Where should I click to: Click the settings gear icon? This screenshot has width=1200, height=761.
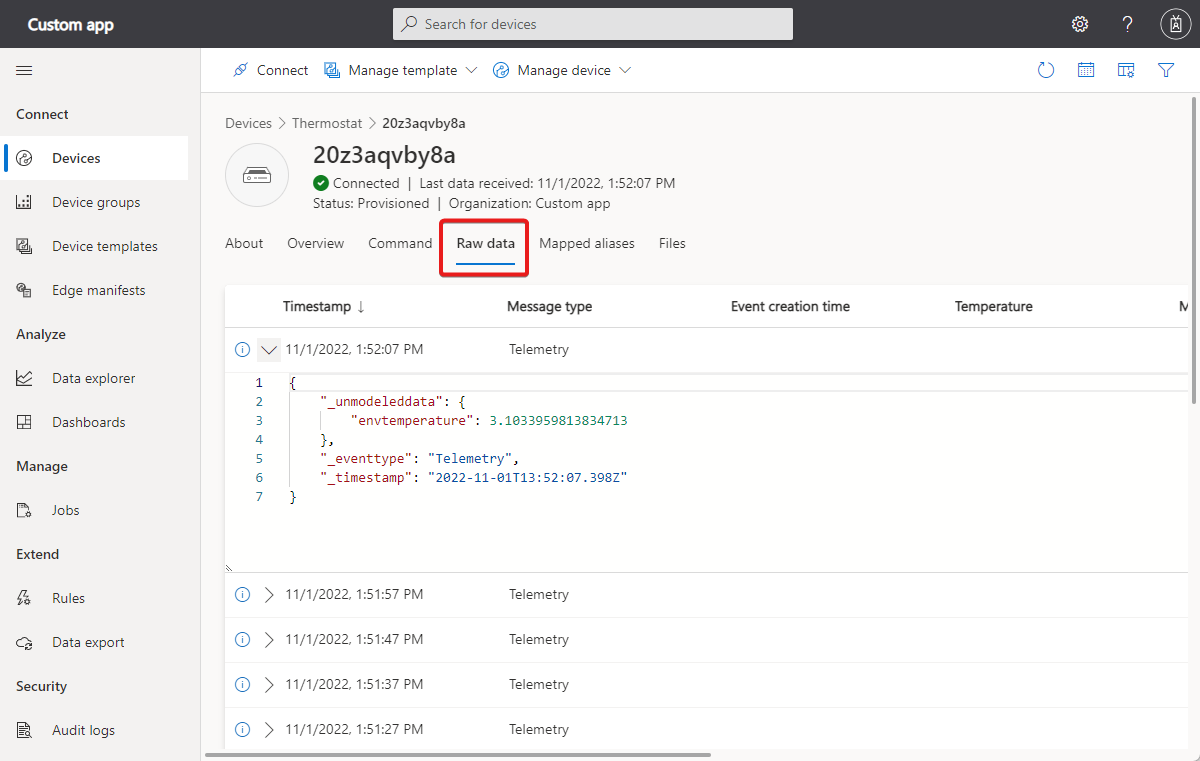[x=1080, y=24]
